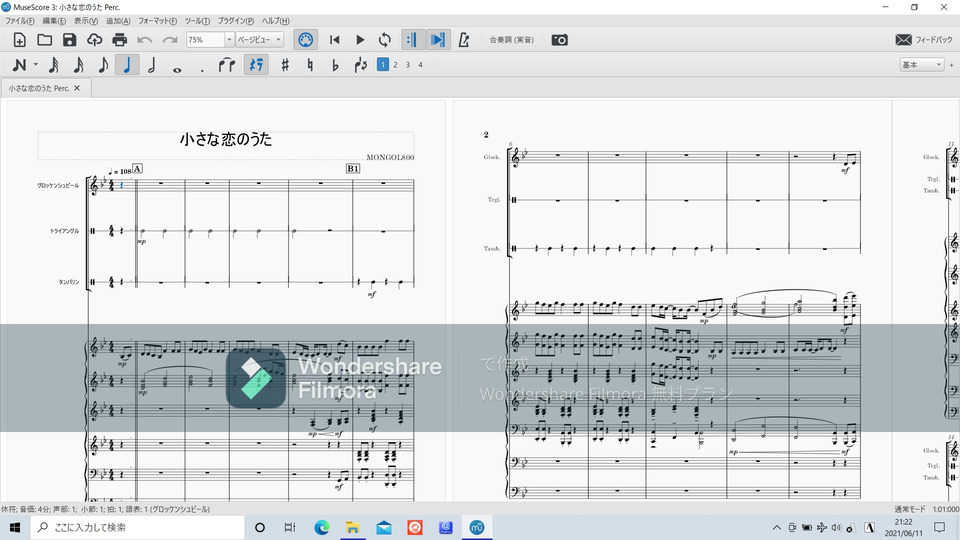This screenshot has width=960, height=540.
Task: Flip the stem direction
Action: (x=361, y=65)
